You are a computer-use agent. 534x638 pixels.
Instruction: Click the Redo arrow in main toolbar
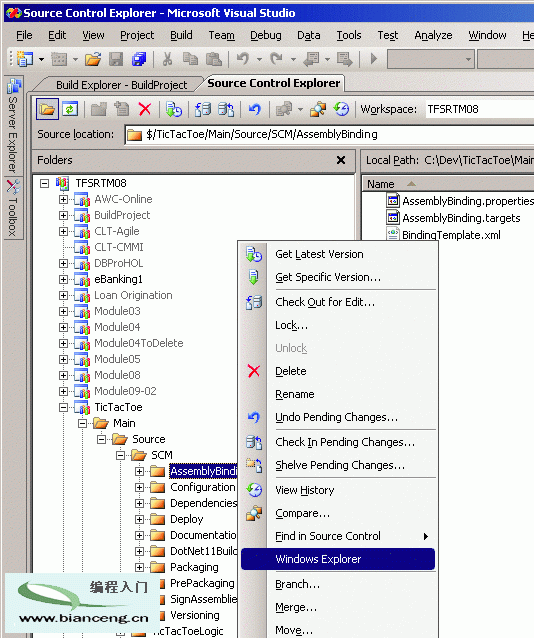click(x=277, y=59)
